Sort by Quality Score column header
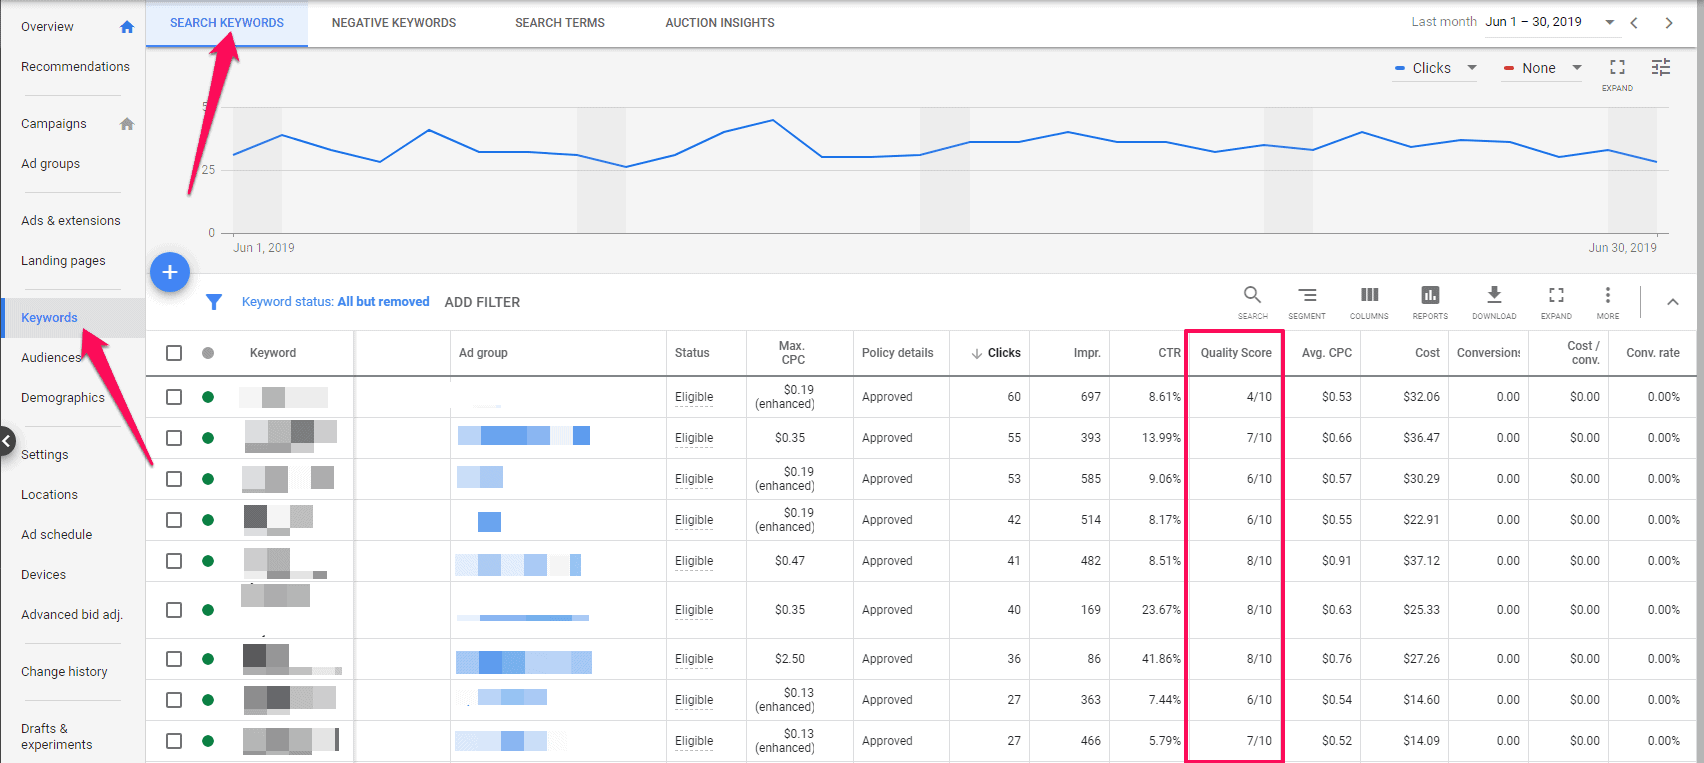Screen dimensions: 1704x763 1236,353
